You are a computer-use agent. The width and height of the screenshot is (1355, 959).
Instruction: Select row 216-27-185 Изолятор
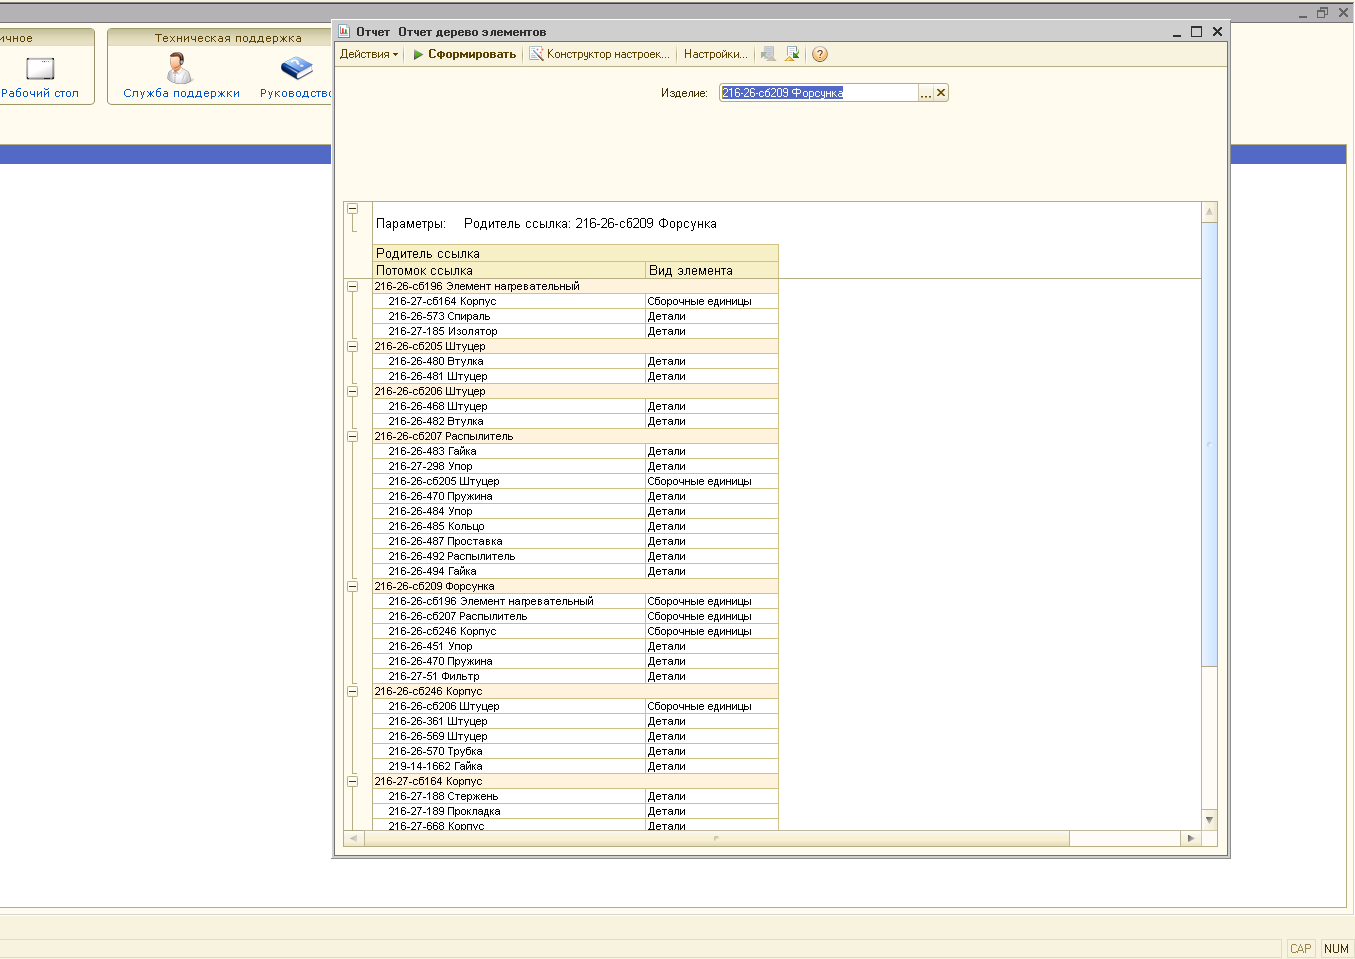tap(575, 331)
